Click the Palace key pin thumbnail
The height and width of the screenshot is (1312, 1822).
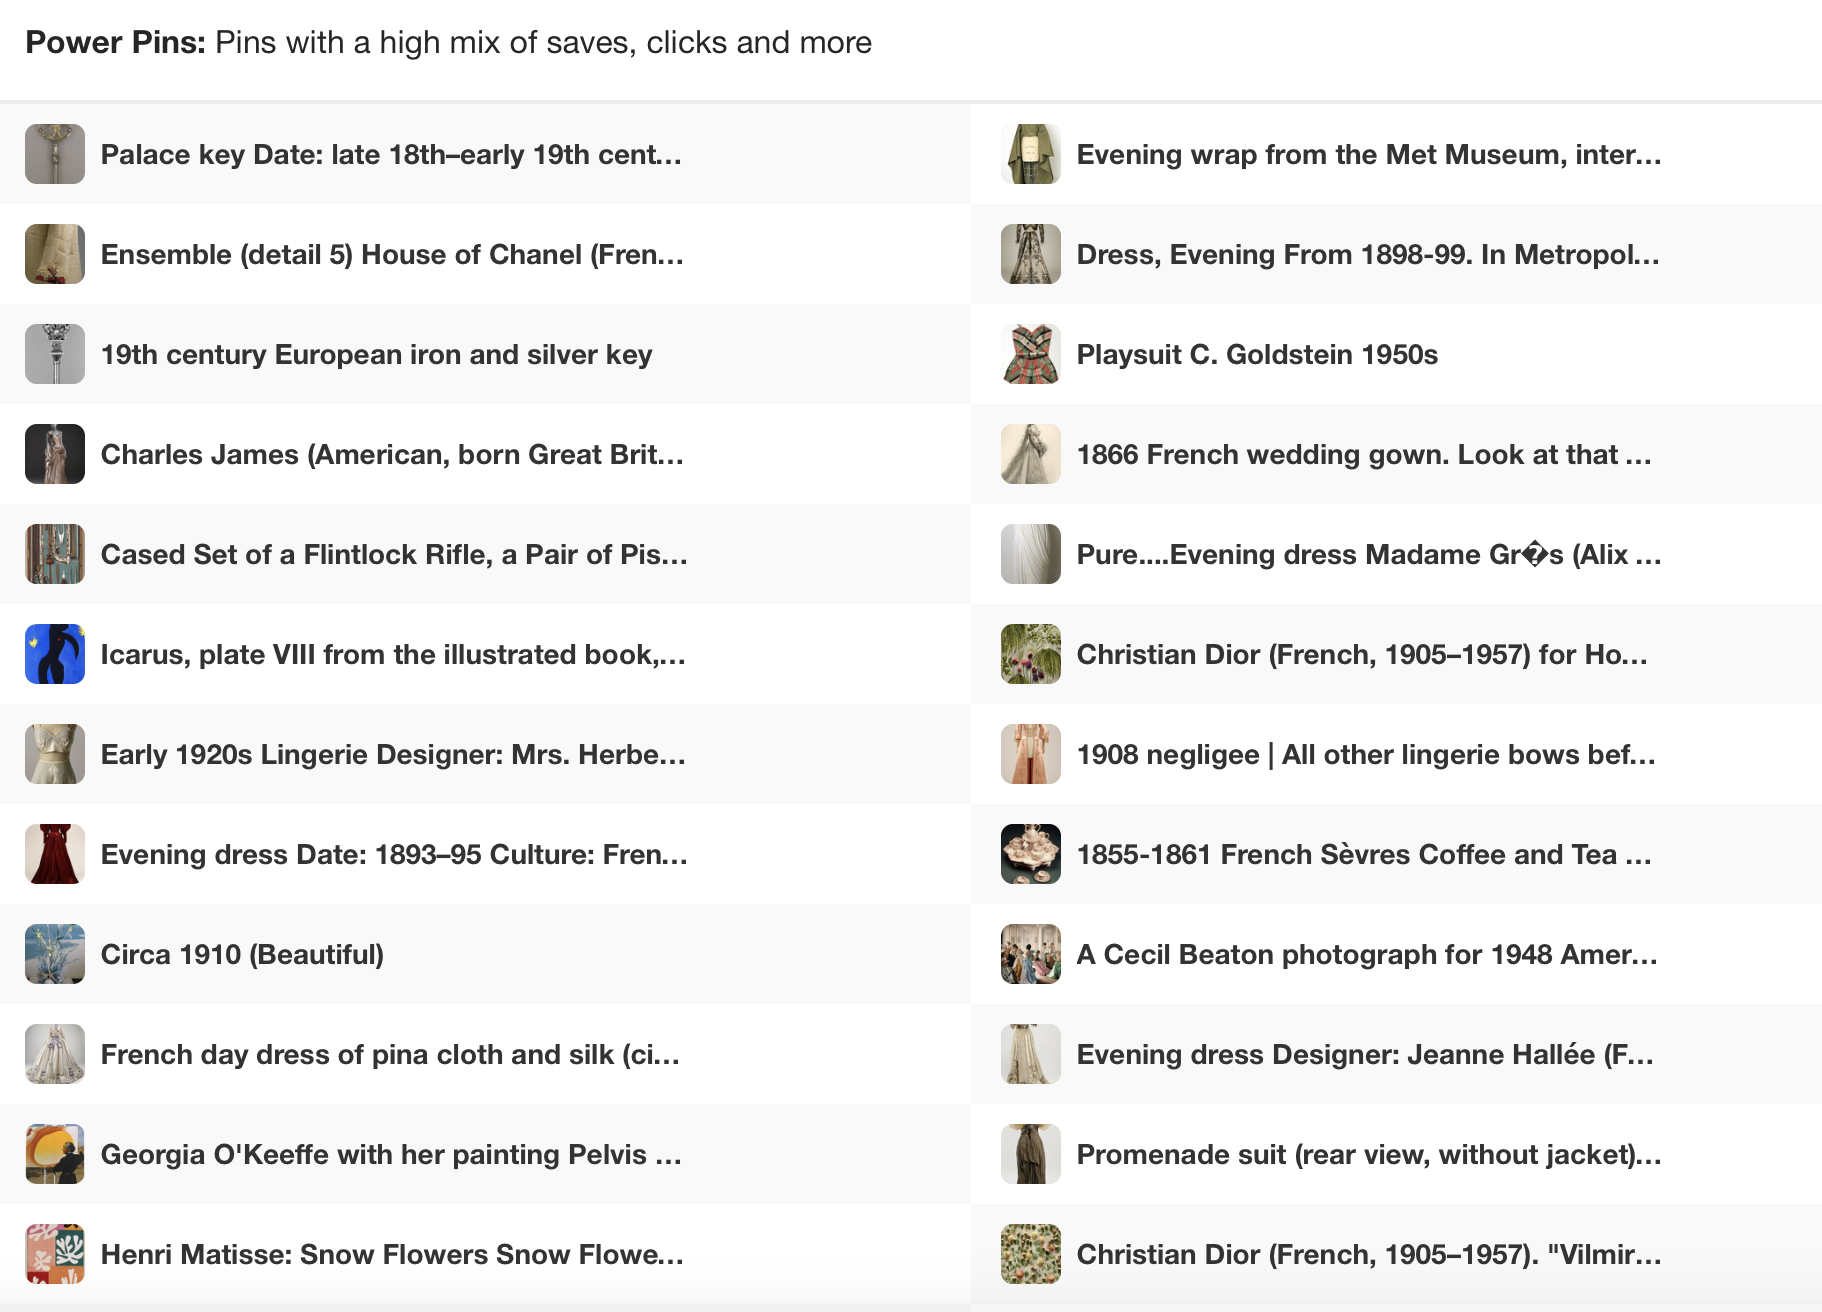click(x=55, y=154)
